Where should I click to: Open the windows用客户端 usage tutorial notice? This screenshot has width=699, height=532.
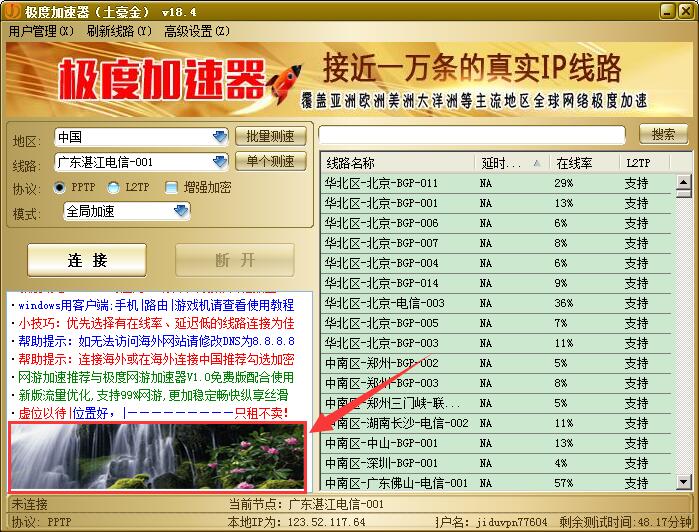point(156,305)
